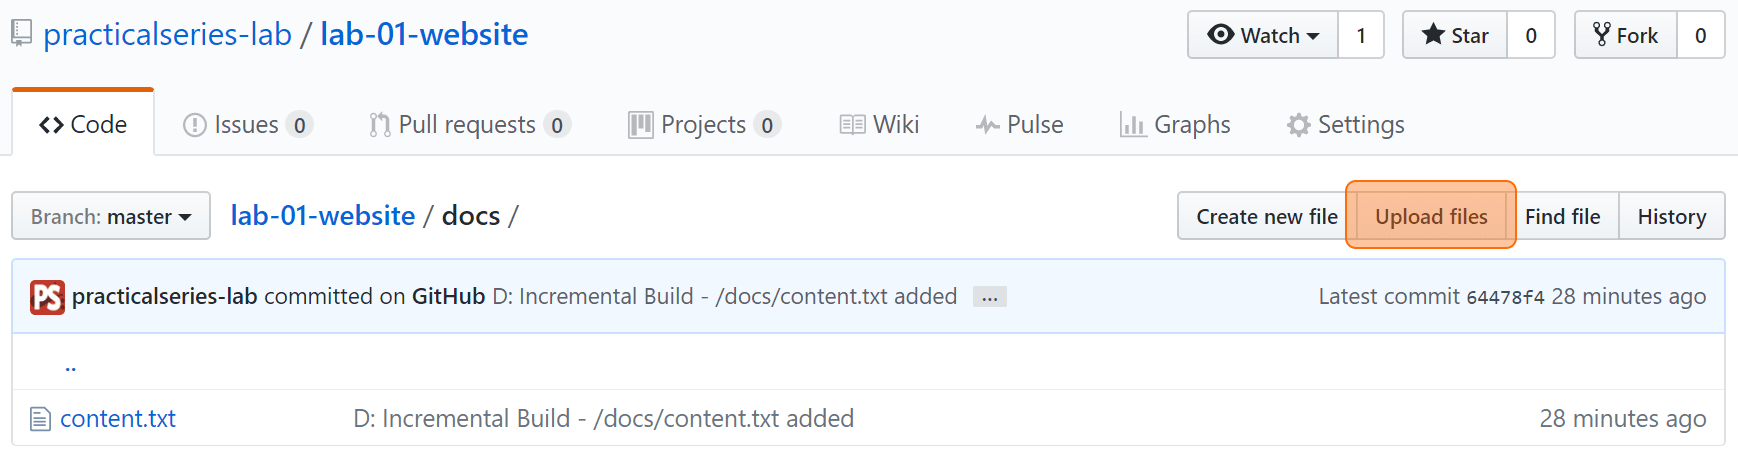Click the content.txt file icon
This screenshot has width=1738, height=458.
pos(40,419)
